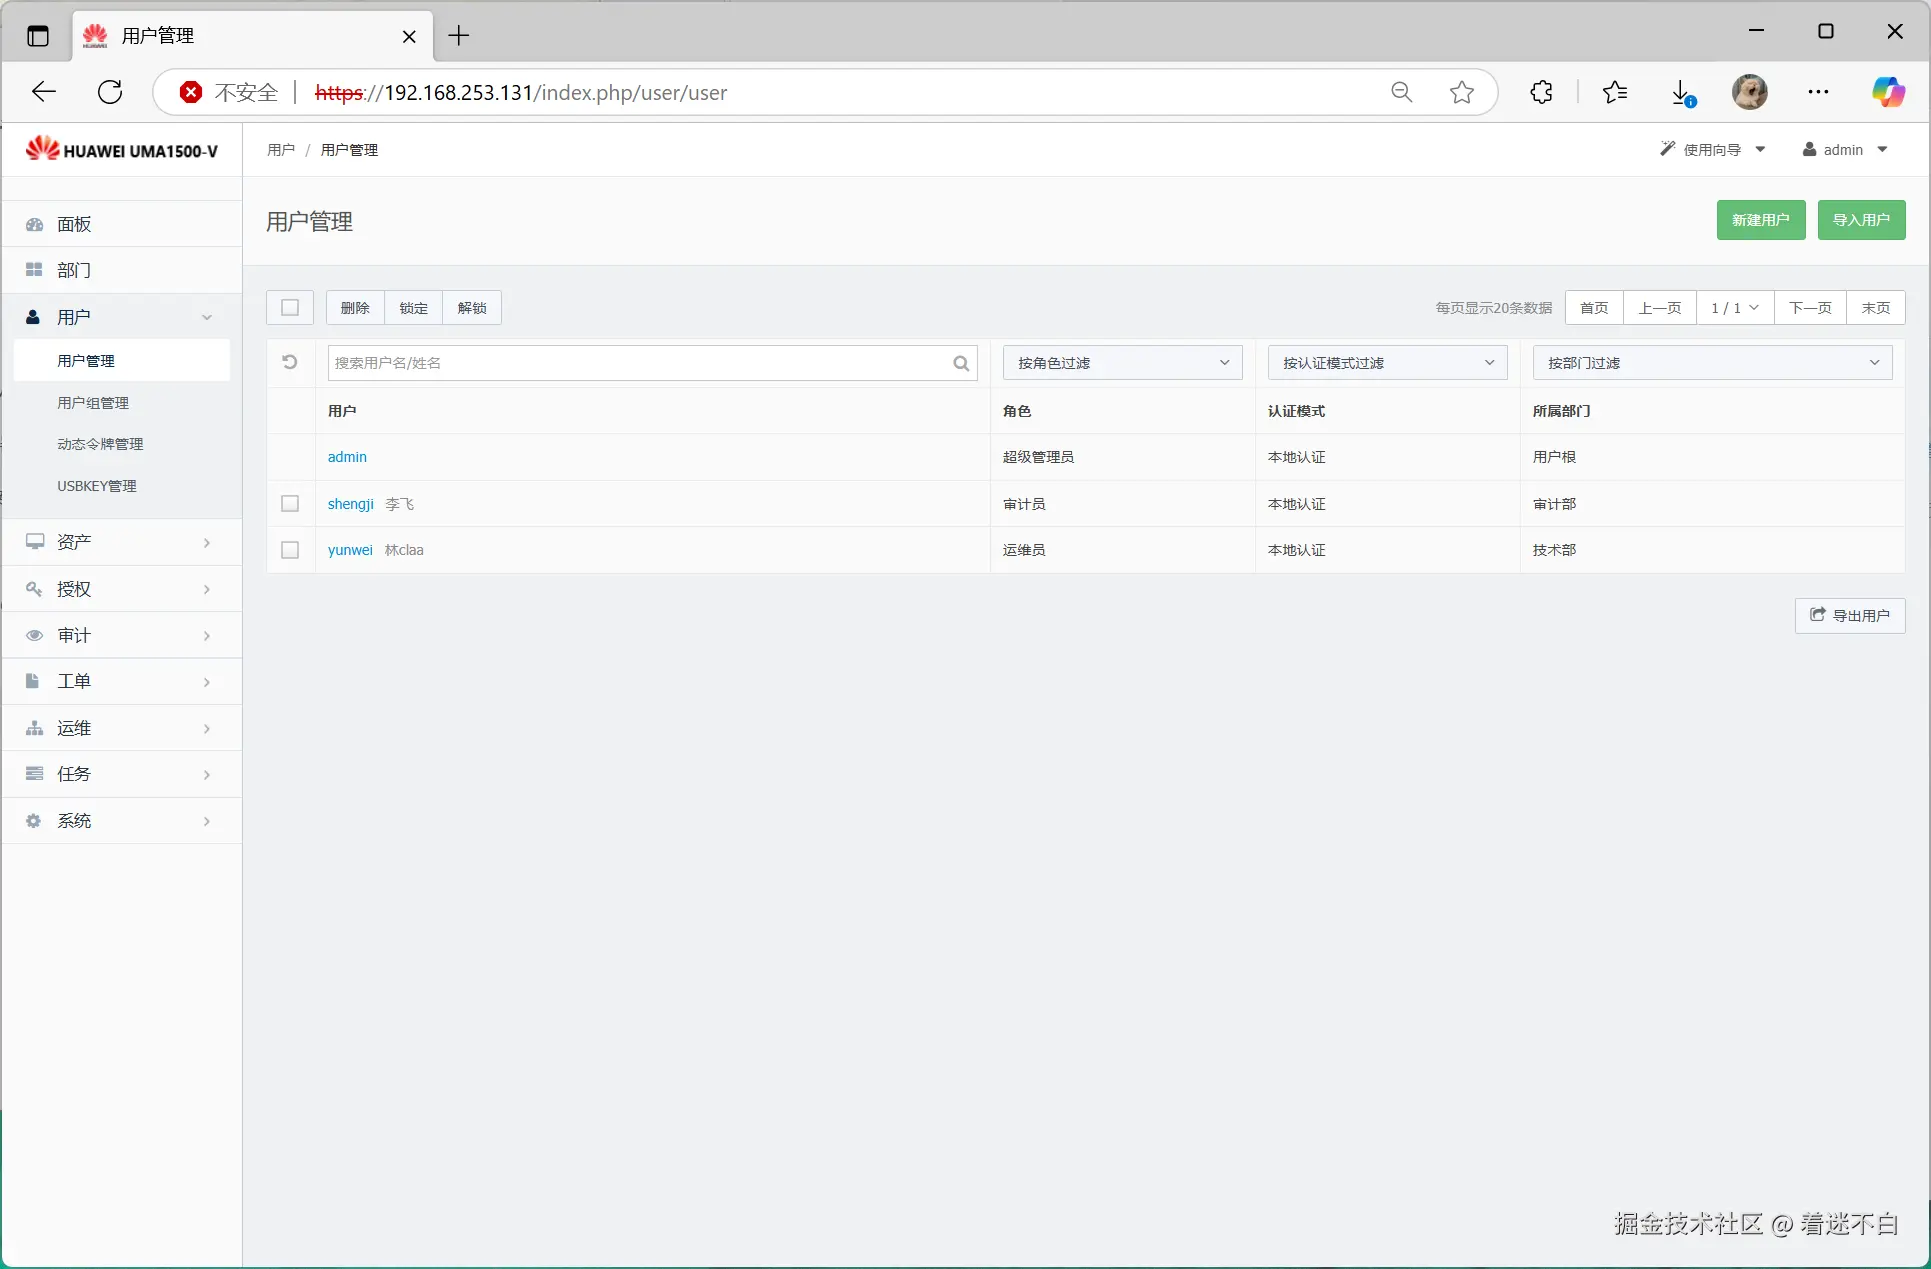
Task: Click into the 搜索用户名/姓名 search field
Action: pyautogui.click(x=640, y=363)
